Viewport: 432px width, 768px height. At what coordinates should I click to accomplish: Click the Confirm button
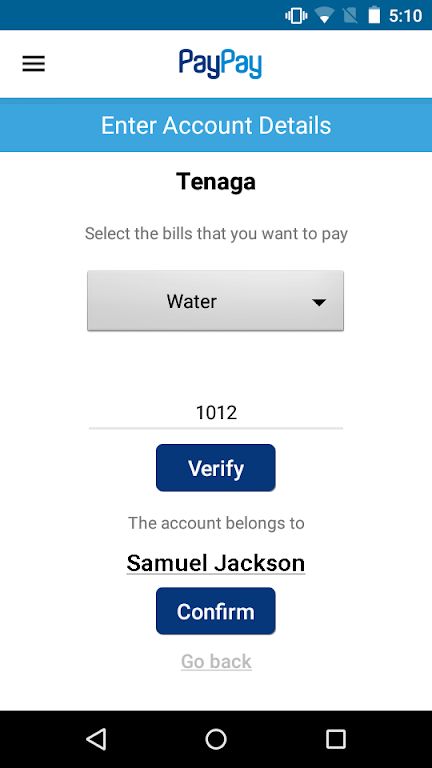point(216,611)
